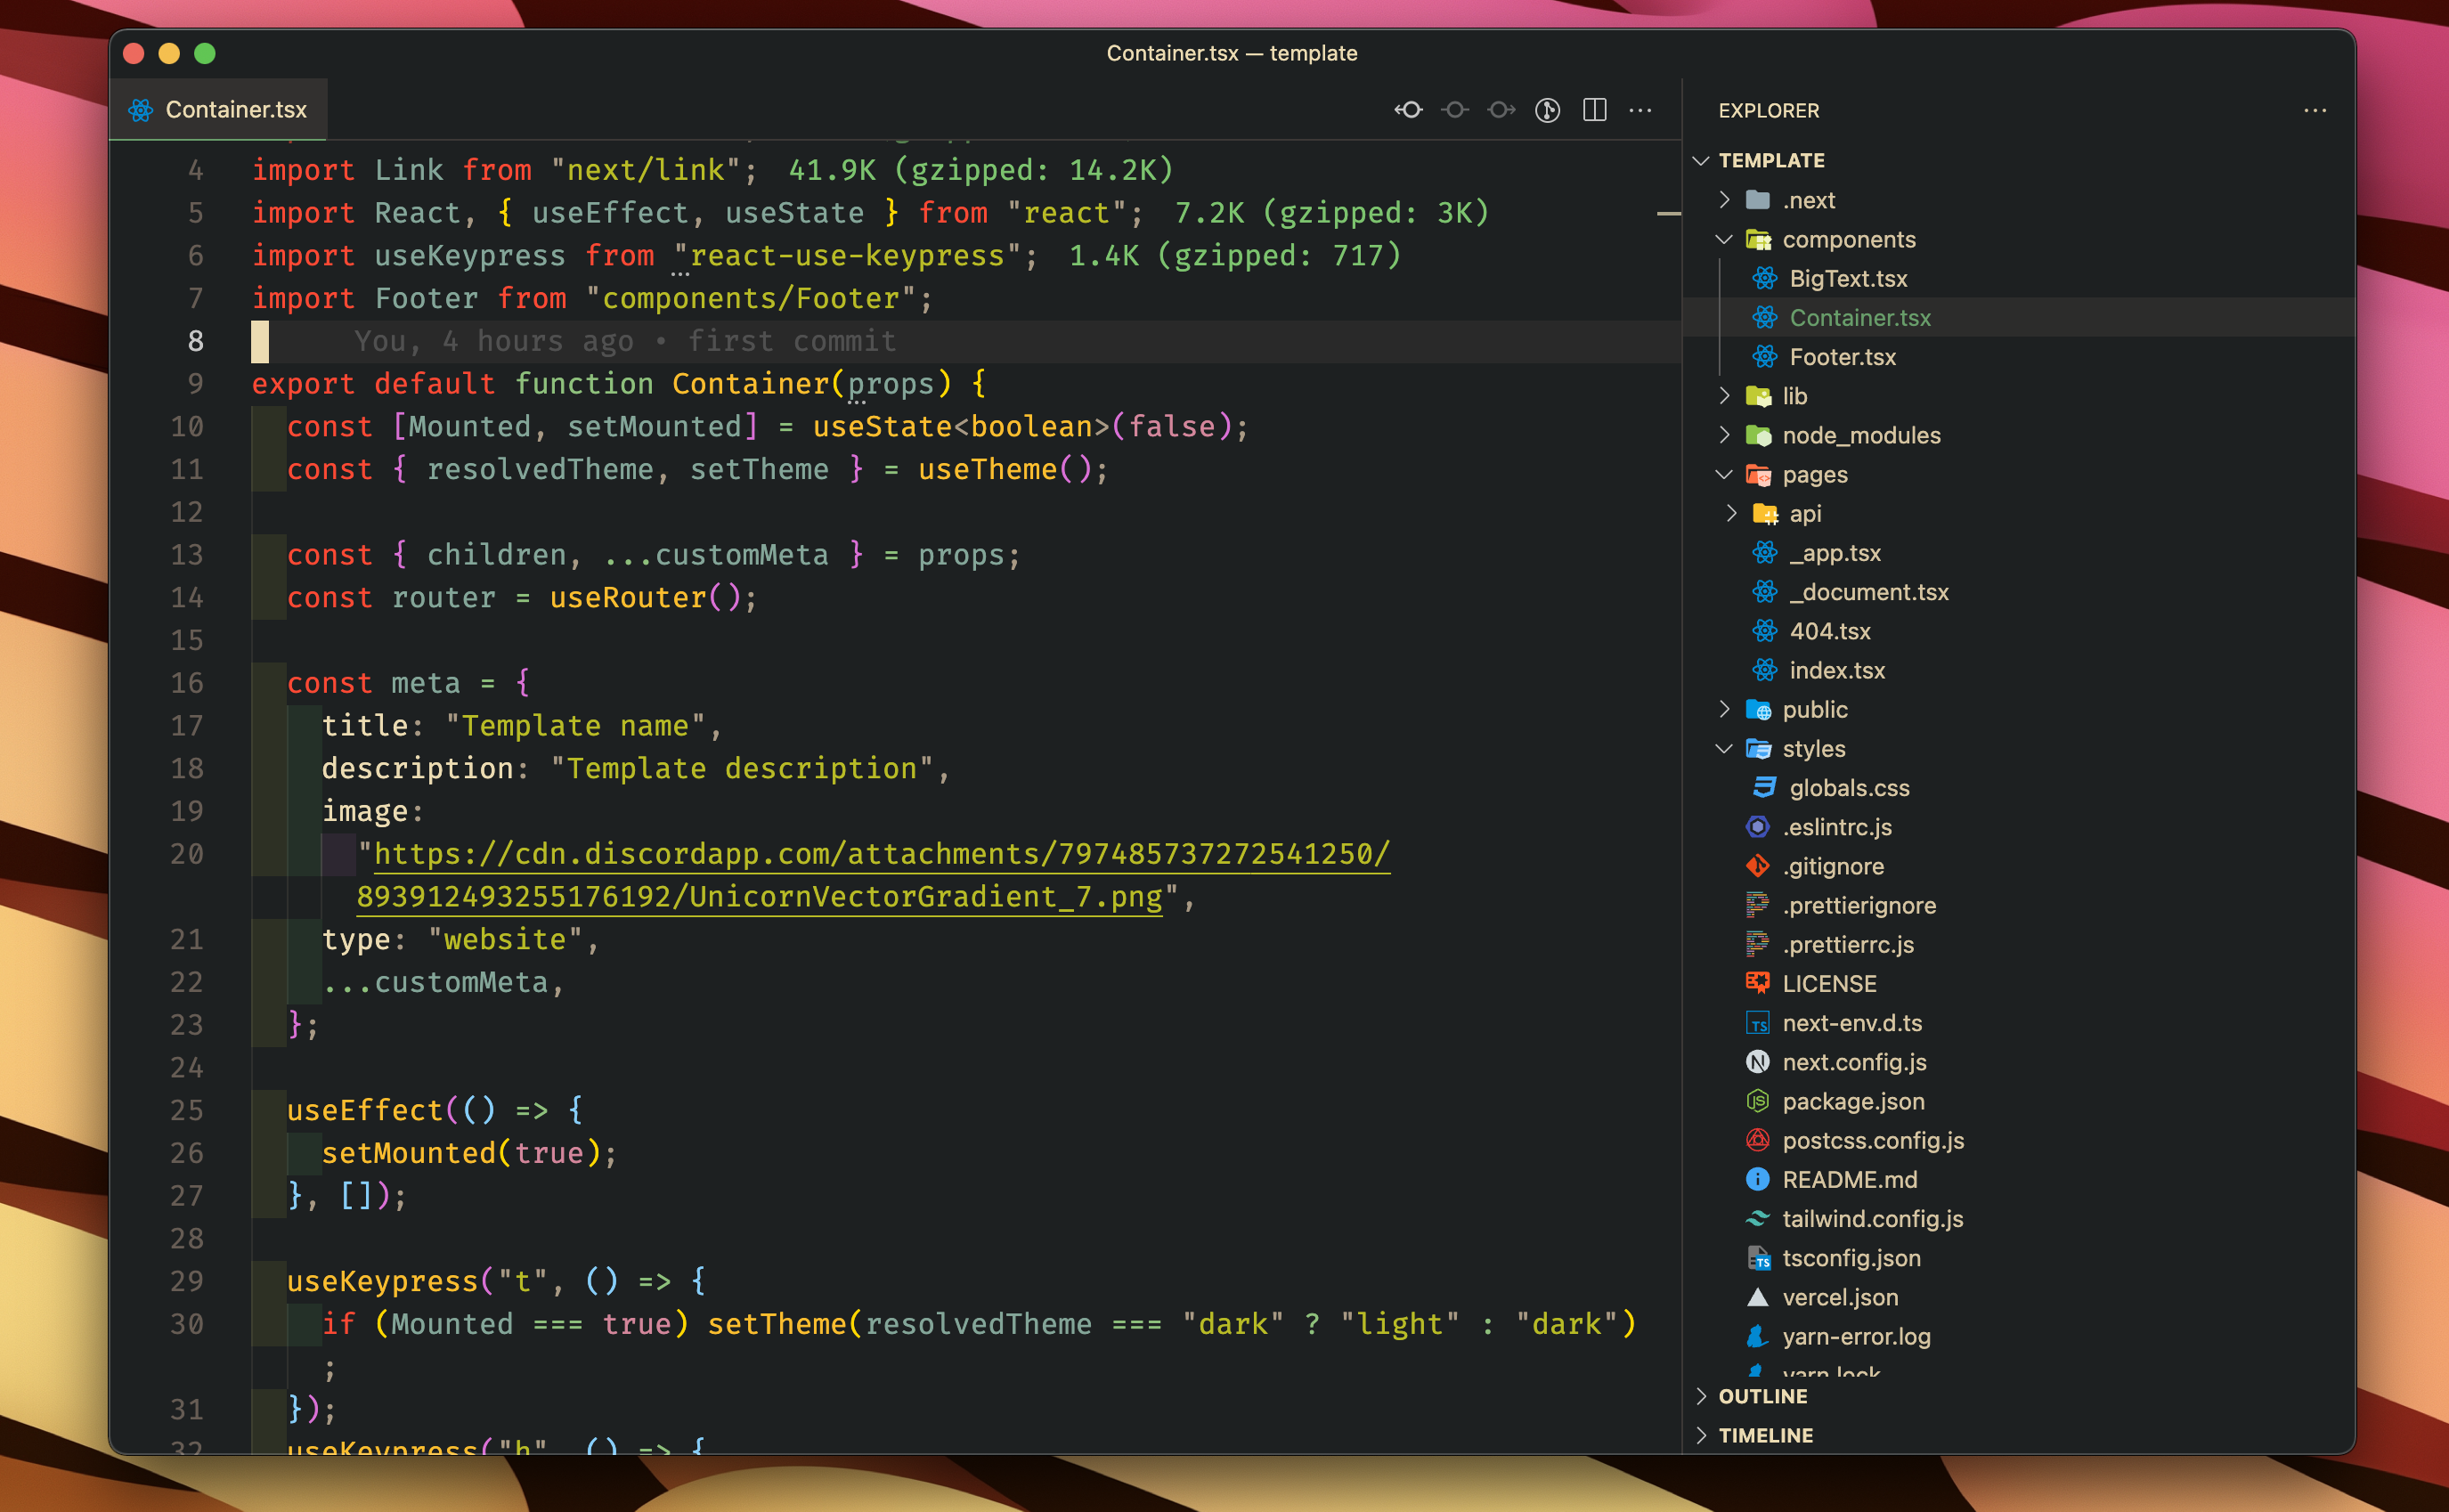Switch to the Container.tsx tab

coord(236,110)
